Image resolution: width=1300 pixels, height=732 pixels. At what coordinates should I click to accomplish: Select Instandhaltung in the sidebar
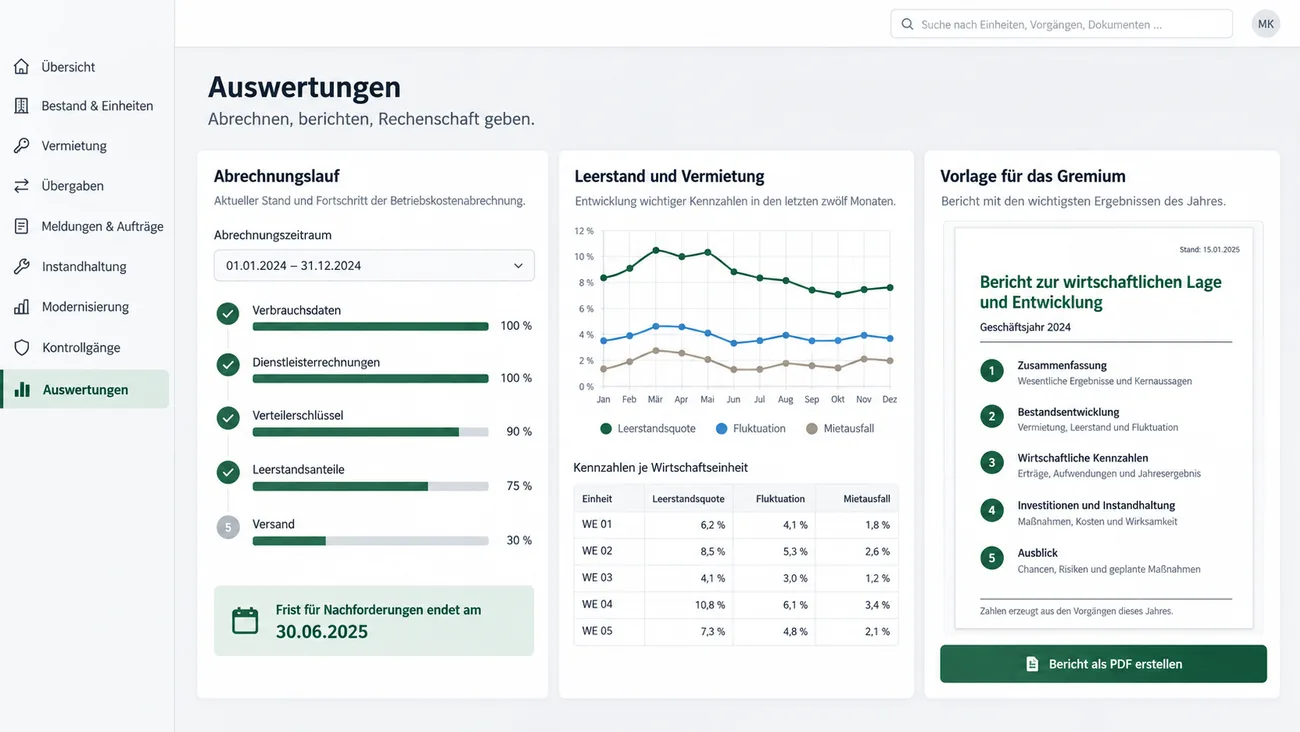click(x=85, y=267)
